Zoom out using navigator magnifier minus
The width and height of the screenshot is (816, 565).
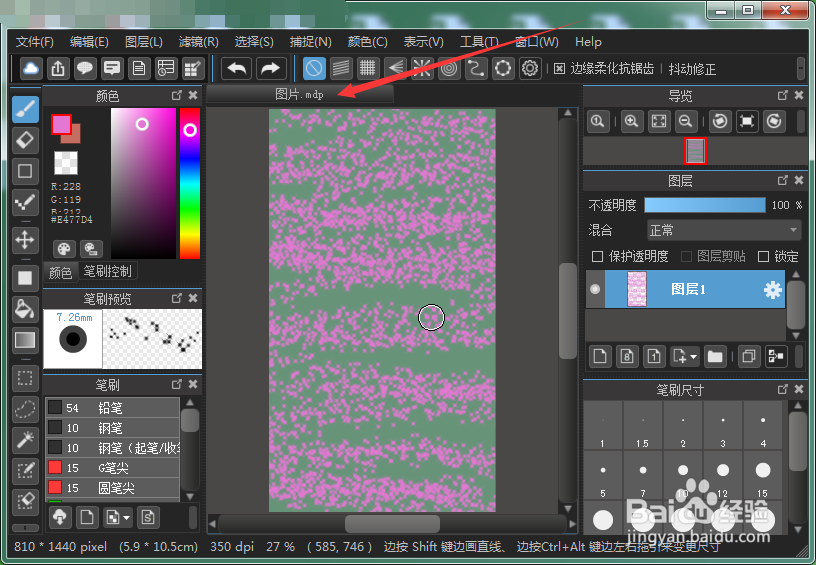coord(686,122)
